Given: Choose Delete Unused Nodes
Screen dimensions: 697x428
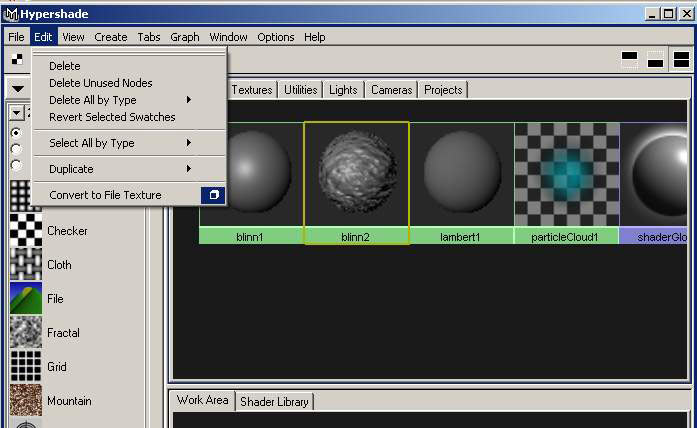Looking at the screenshot, I should [100, 83].
